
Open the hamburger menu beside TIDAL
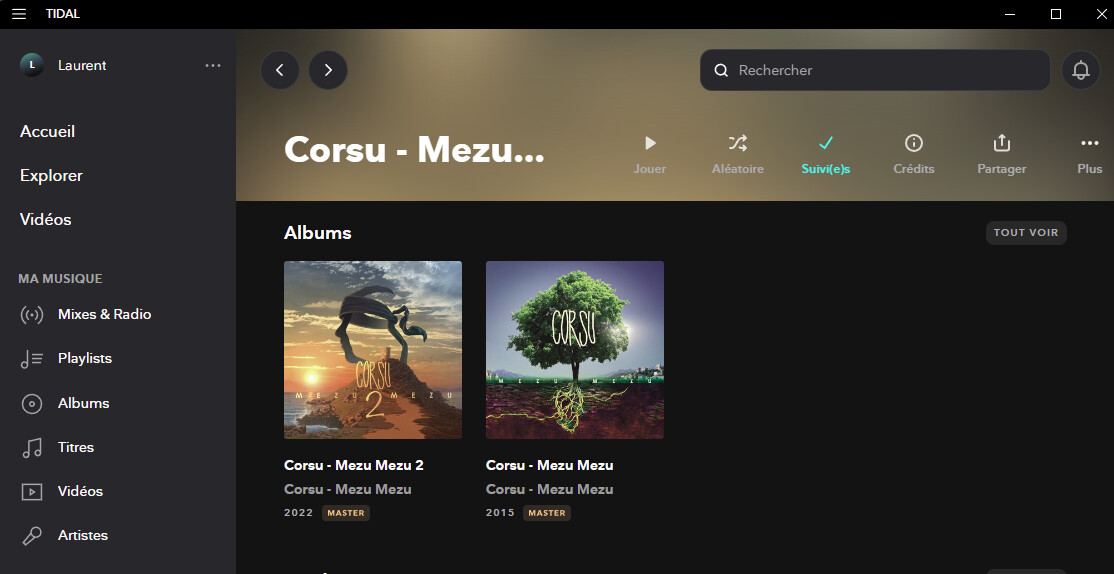pos(19,14)
